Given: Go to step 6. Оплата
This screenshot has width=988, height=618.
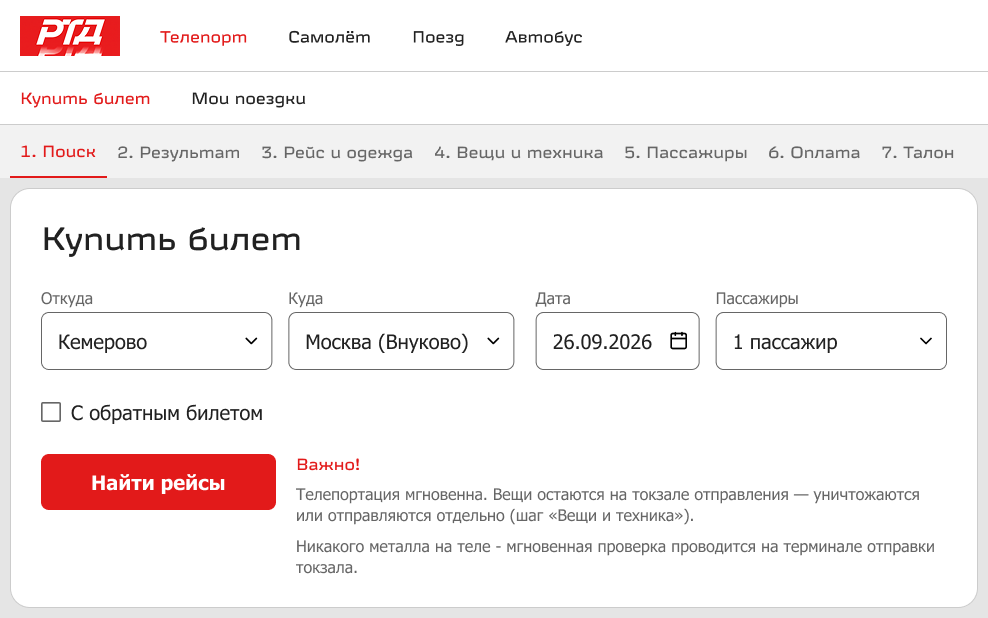Looking at the screenshot, I should point(814,152).
